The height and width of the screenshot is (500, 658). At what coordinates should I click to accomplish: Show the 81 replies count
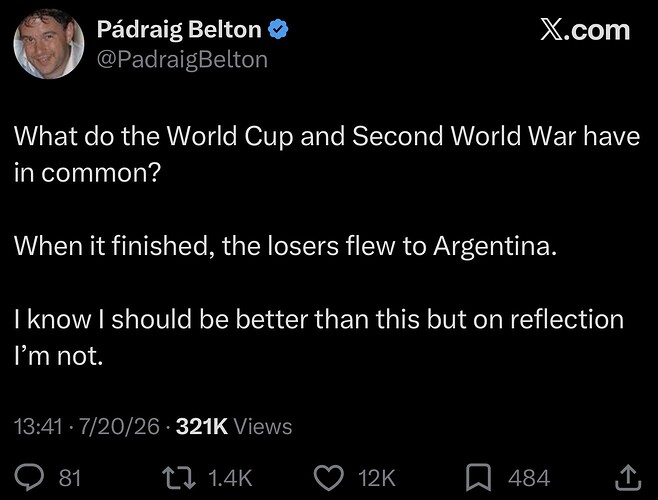coord(70,478)
